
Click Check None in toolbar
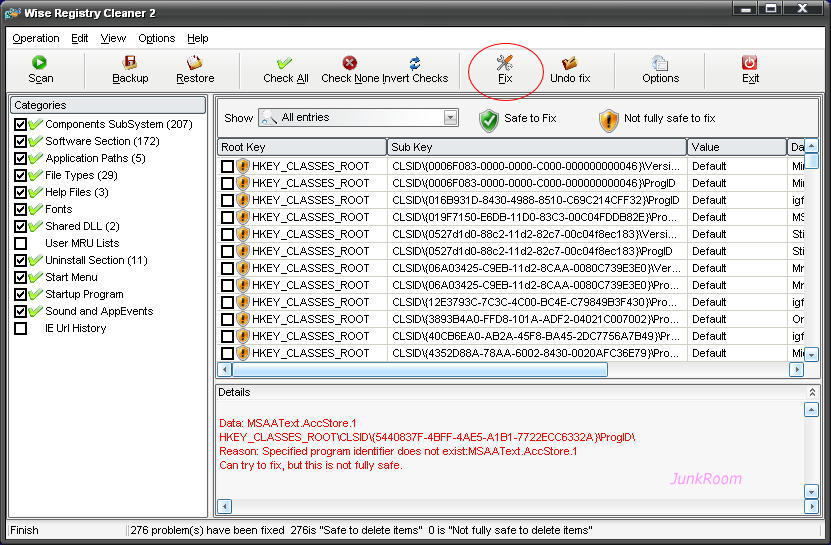click(x=350, y=69)
